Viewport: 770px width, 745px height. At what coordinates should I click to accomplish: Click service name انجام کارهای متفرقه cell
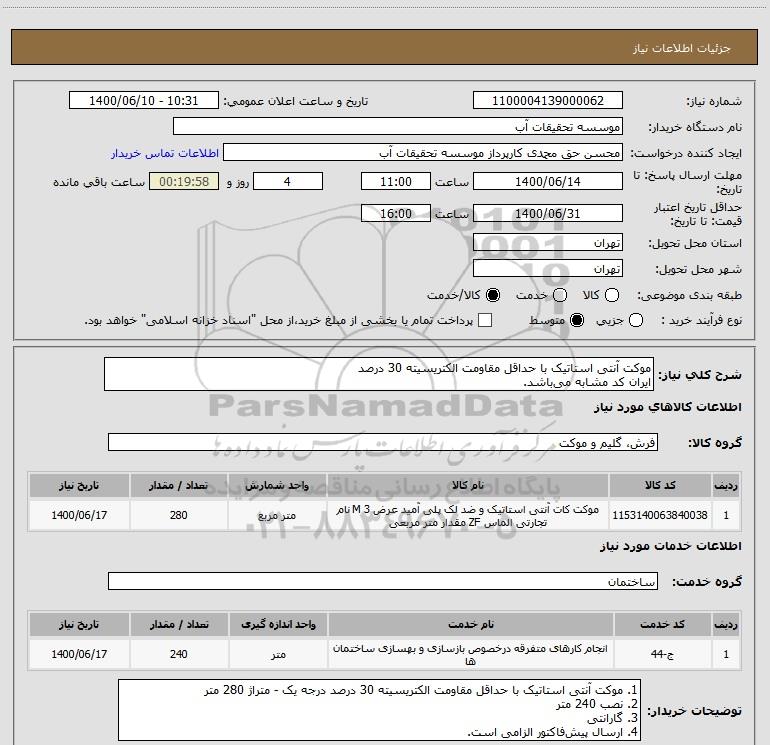[470, 655]
